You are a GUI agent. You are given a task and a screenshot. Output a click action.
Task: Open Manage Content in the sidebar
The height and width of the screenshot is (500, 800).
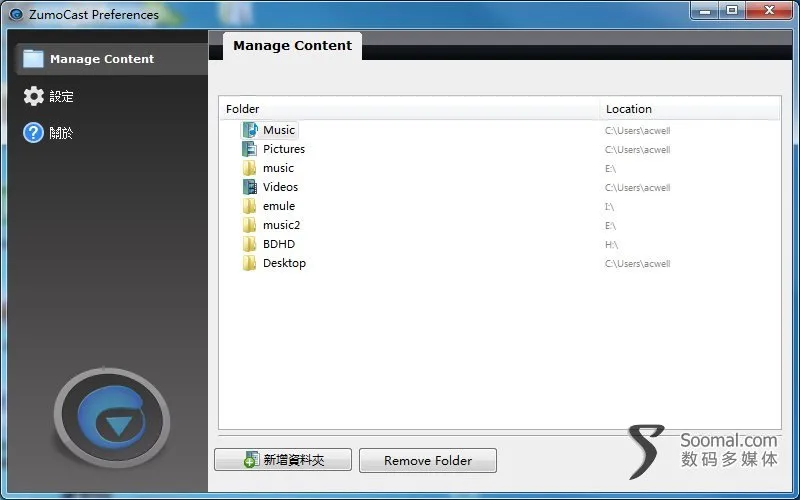point(111,59)
